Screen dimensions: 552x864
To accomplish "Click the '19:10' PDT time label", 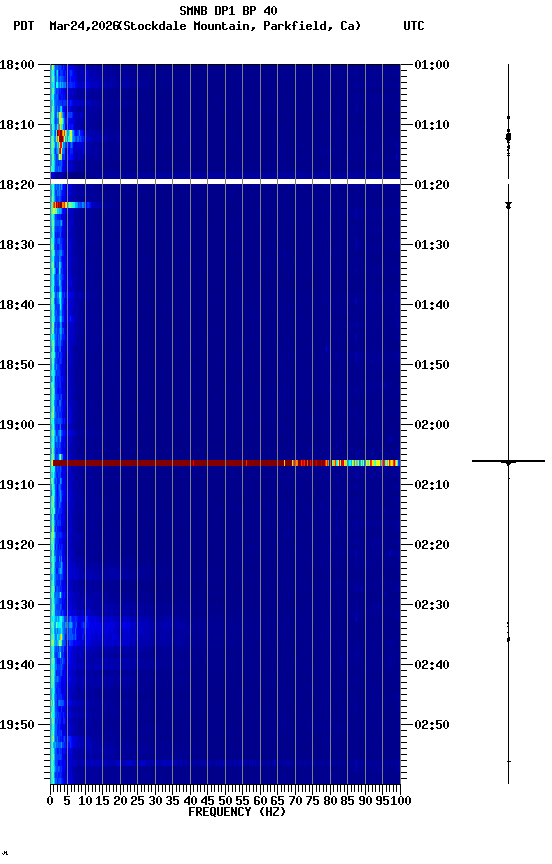I will (x=17, y=485).
